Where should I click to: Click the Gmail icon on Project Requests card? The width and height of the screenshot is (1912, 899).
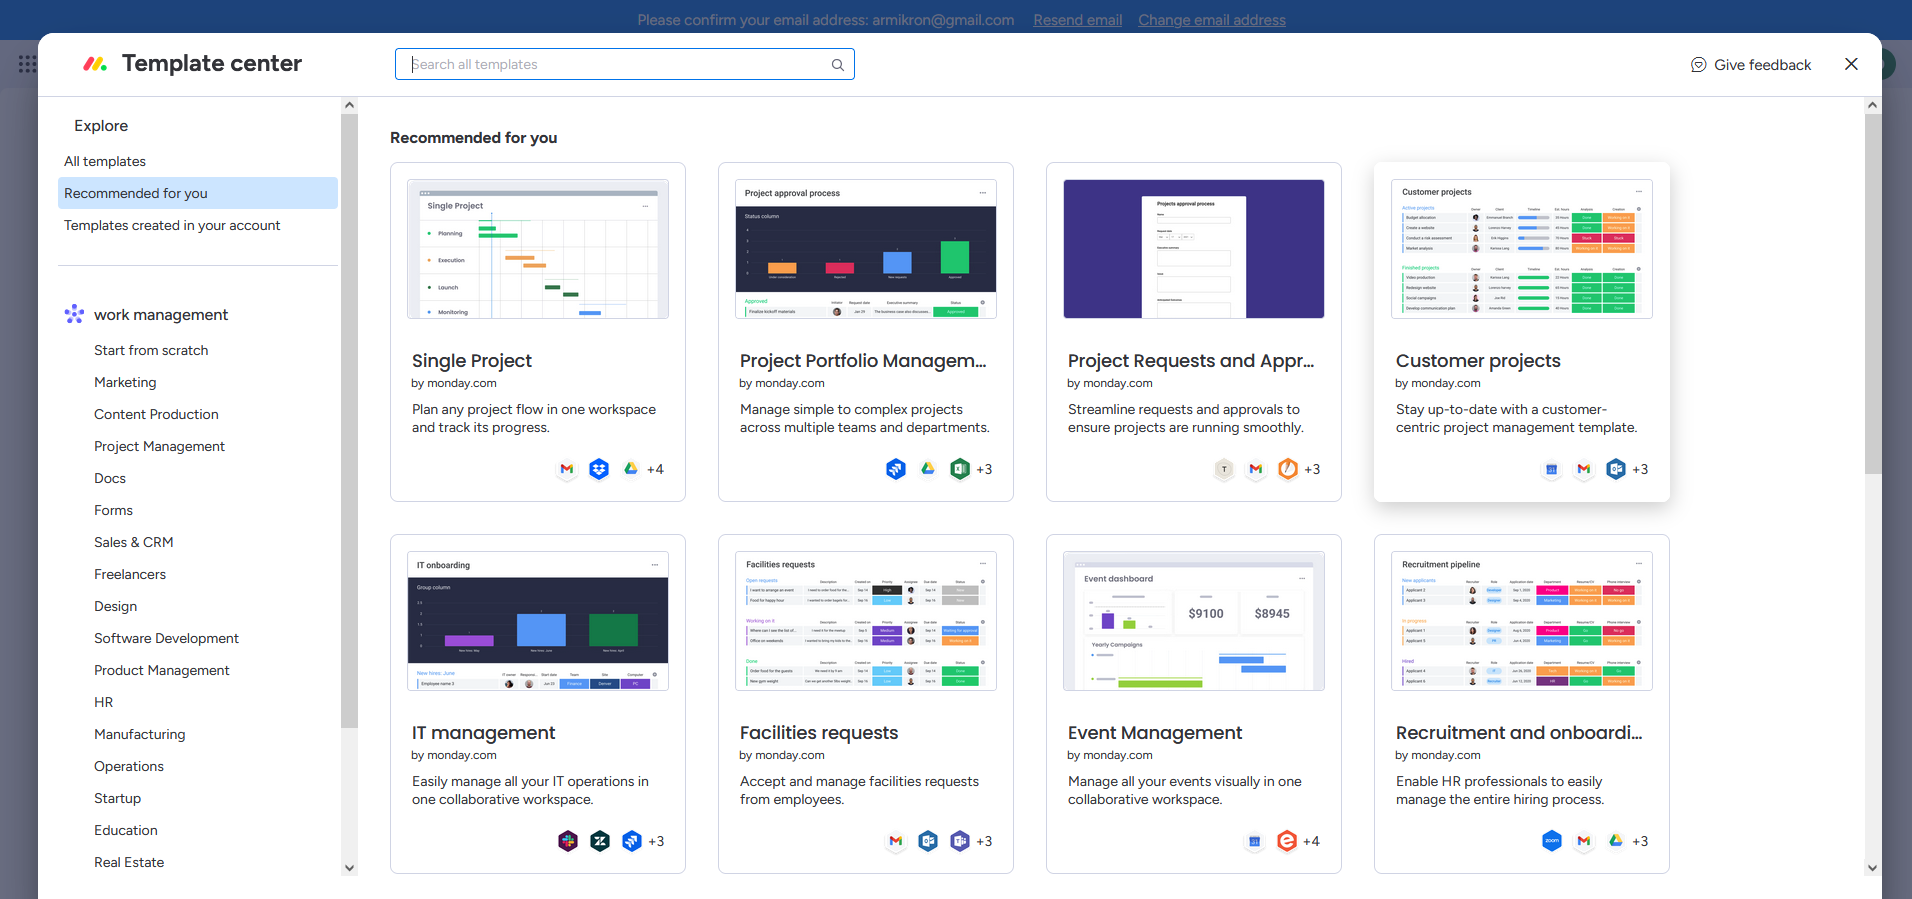(x=1256, y=469)
